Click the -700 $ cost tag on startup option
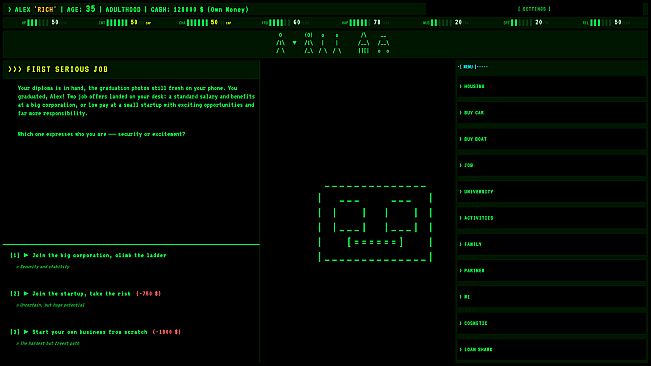The image size is (651, 366). click(149, 293)
